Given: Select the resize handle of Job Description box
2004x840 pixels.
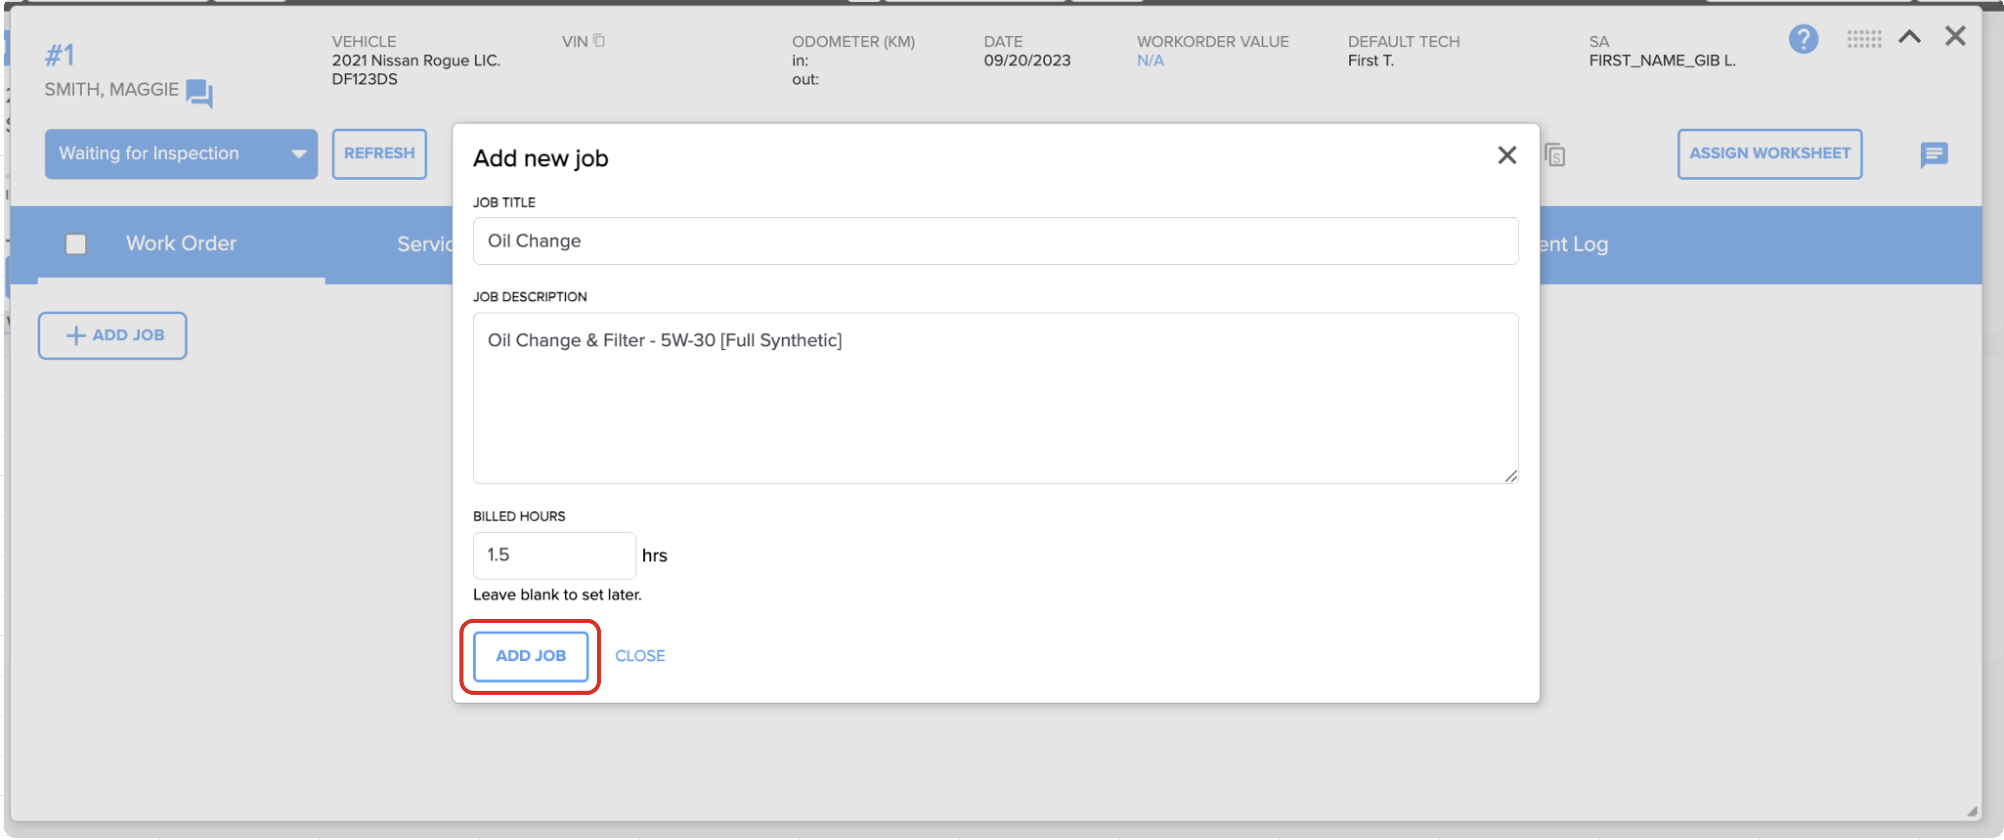Looking at the screenshot, I should [x=1511, y=476].
